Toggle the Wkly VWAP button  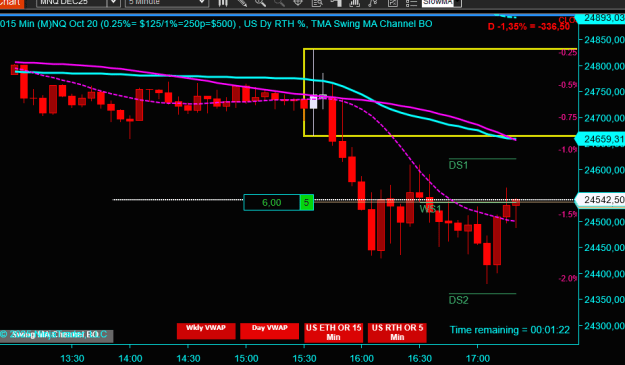click(x=206, y=331)
